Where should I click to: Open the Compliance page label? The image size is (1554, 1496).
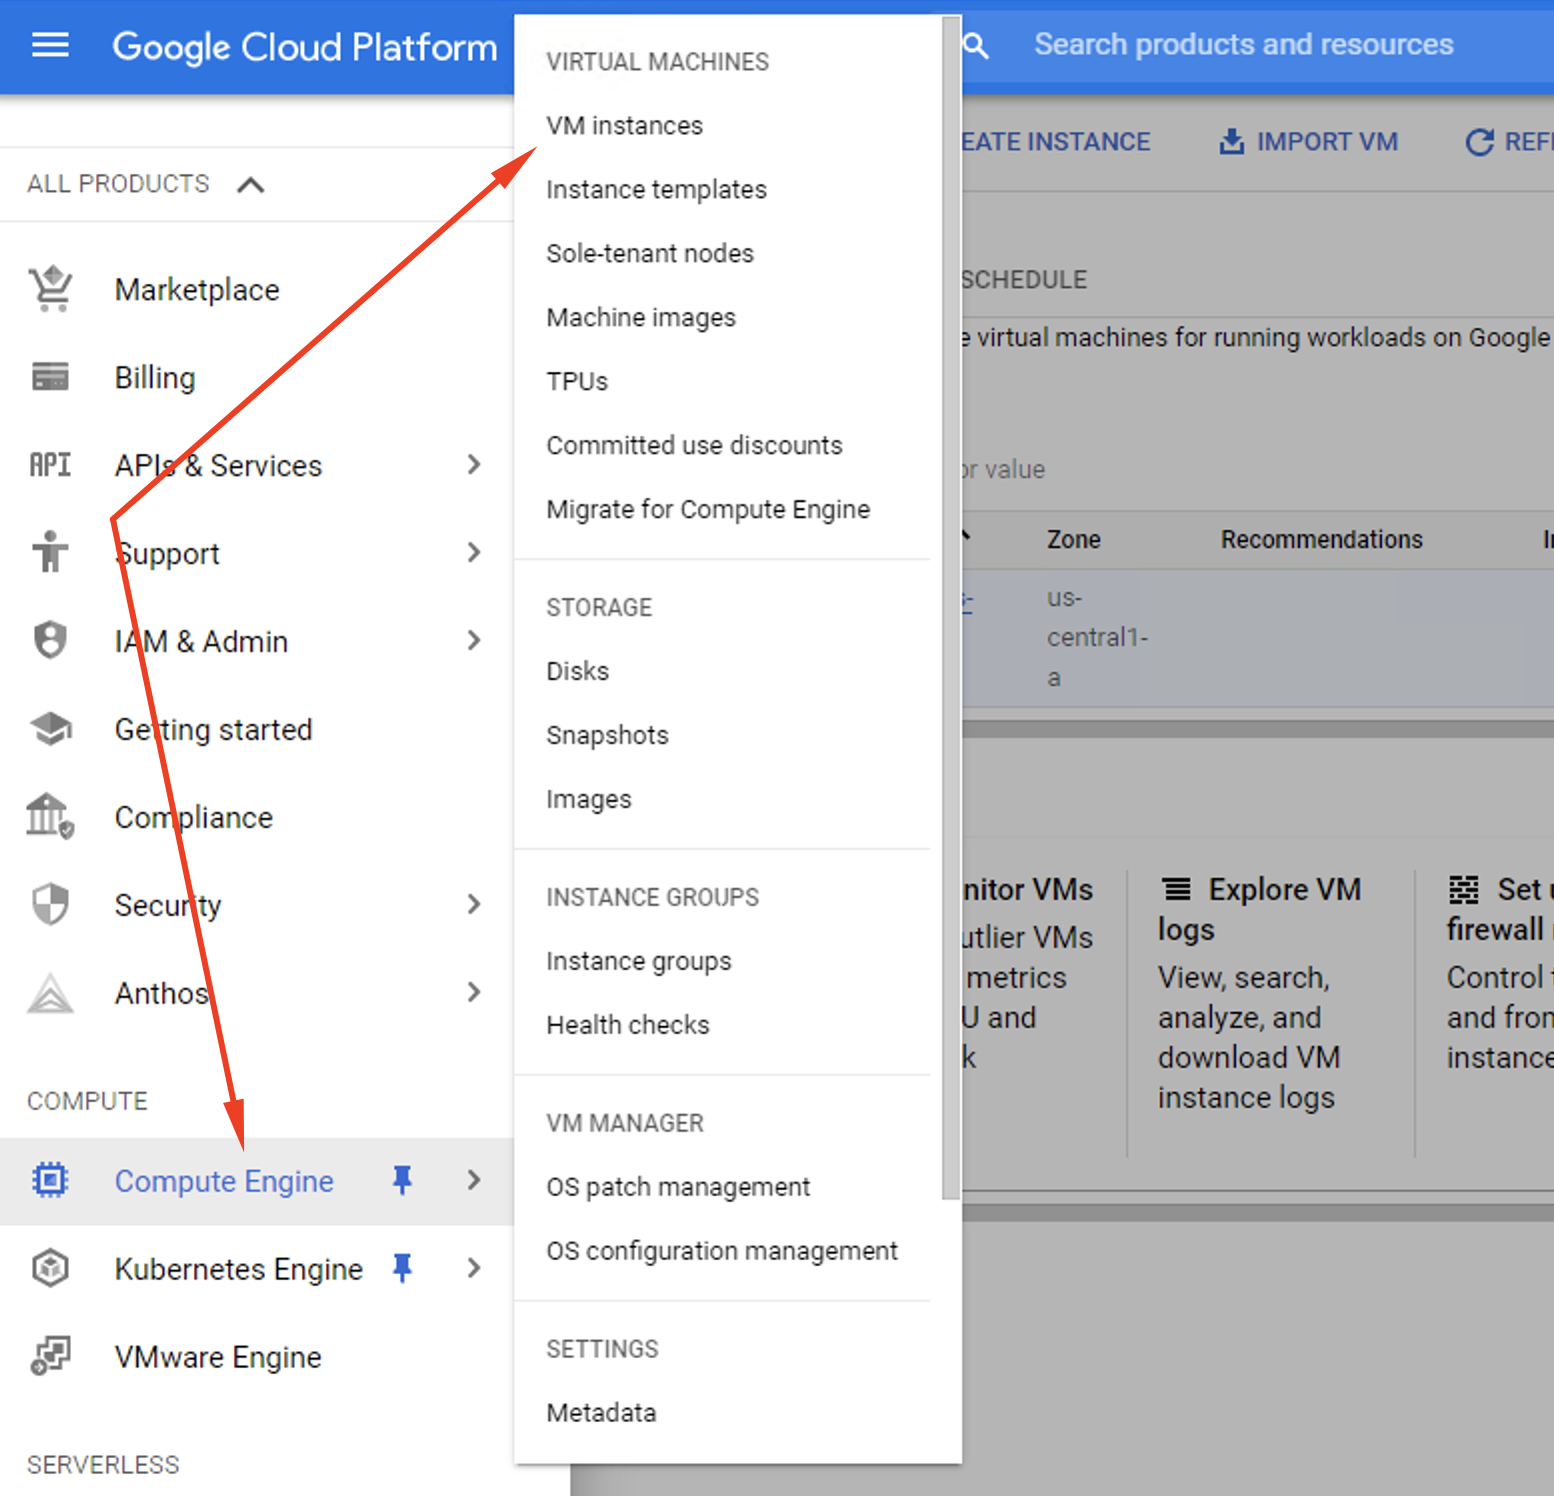tap(194, 818)
